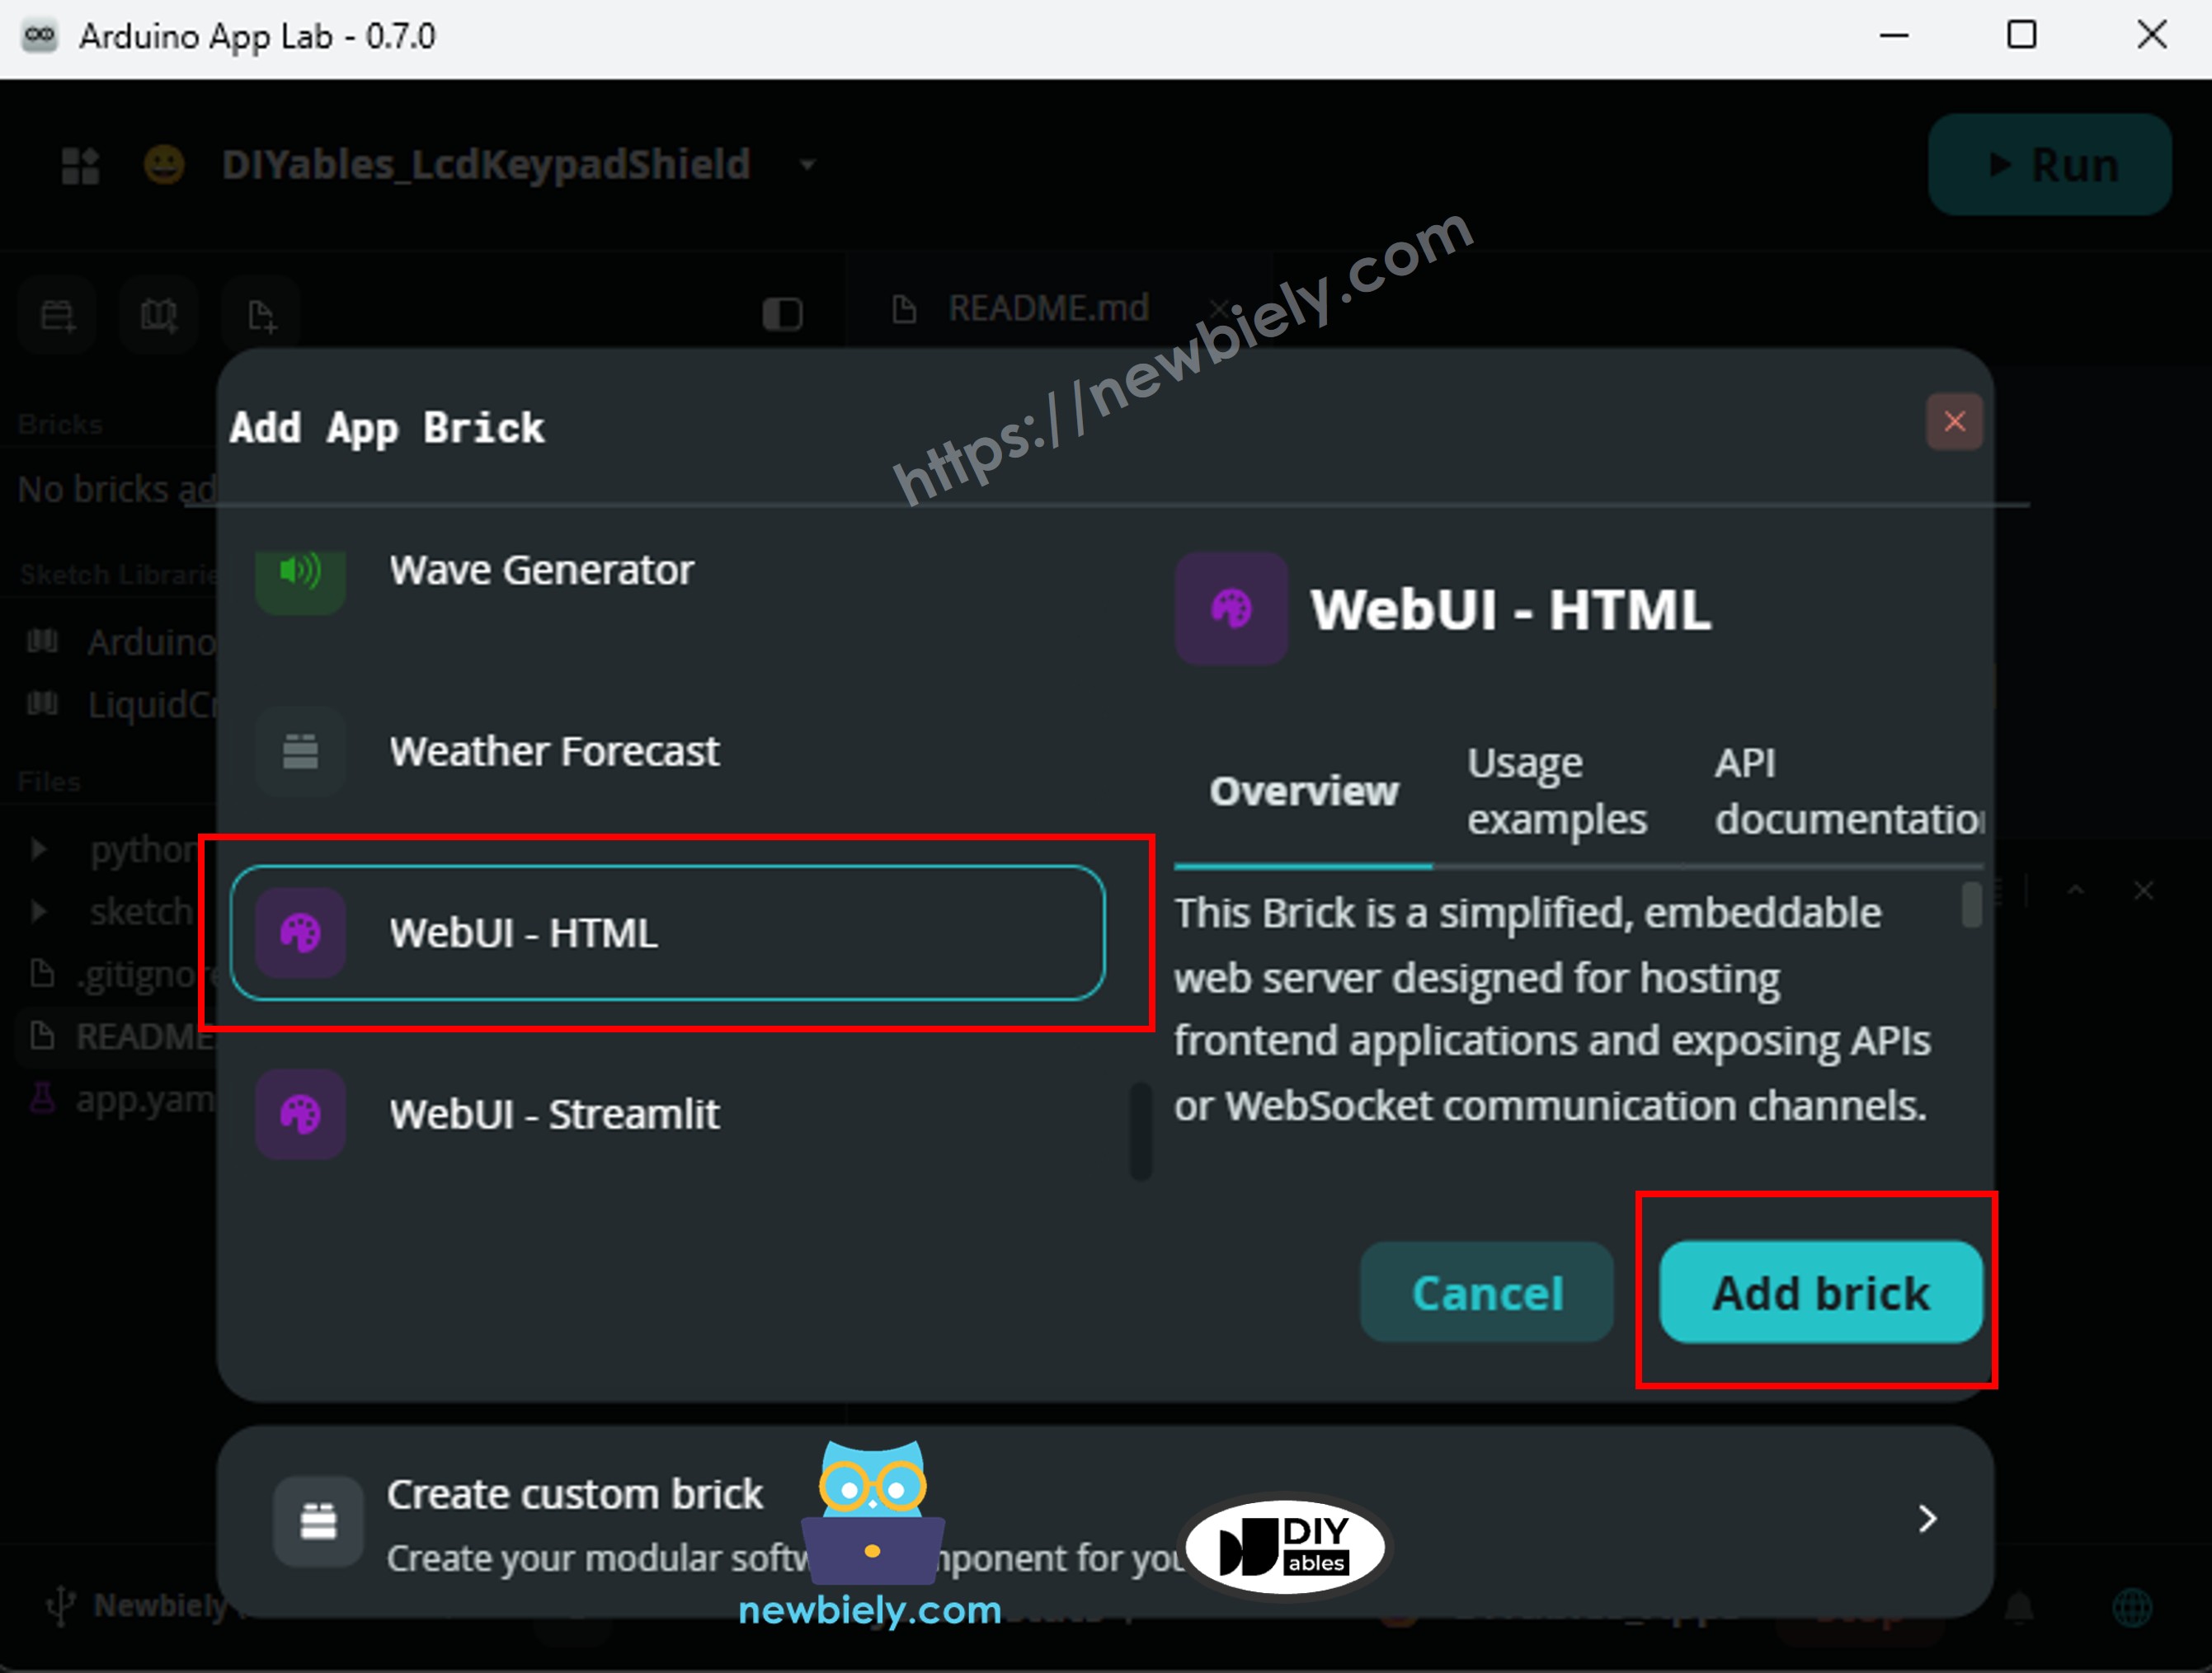Open README.md in the file tree
Image resolution: width=2212 pixels, height=1673 pixels.
point(115,1036)
